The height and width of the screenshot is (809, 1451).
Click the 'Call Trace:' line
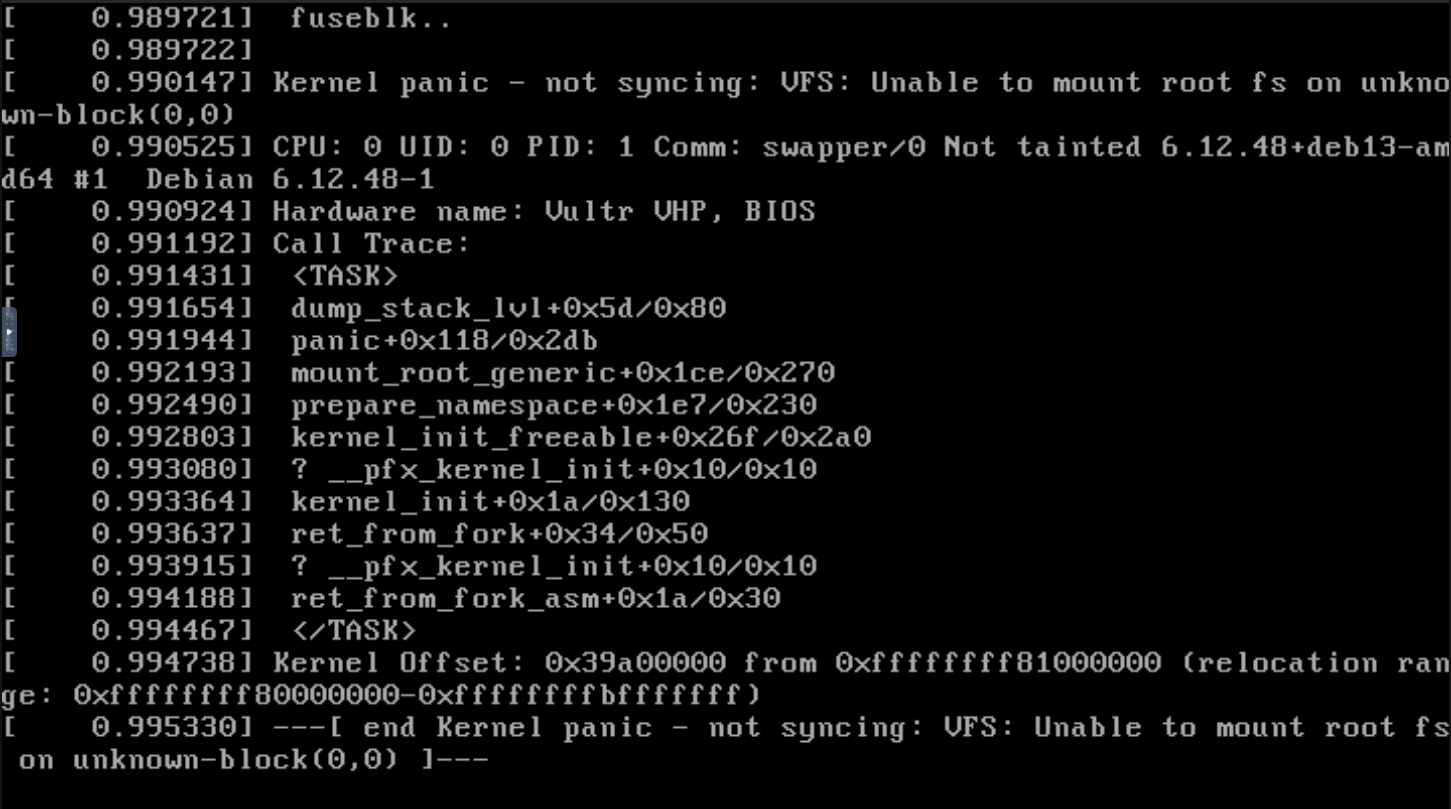click(x=370, y=243)
